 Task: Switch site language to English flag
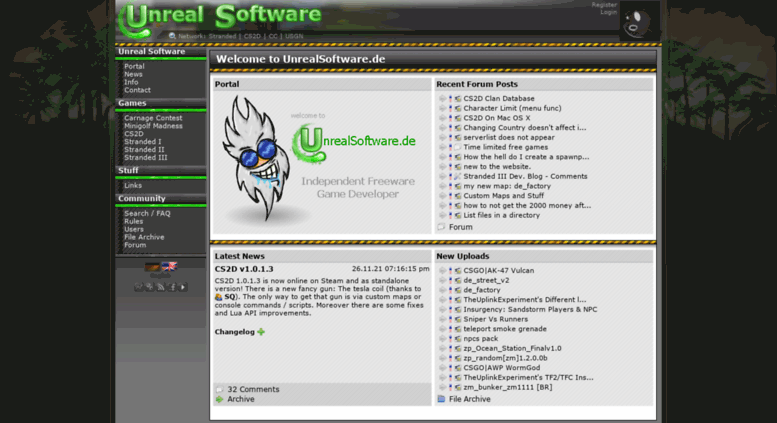point(169,267)
